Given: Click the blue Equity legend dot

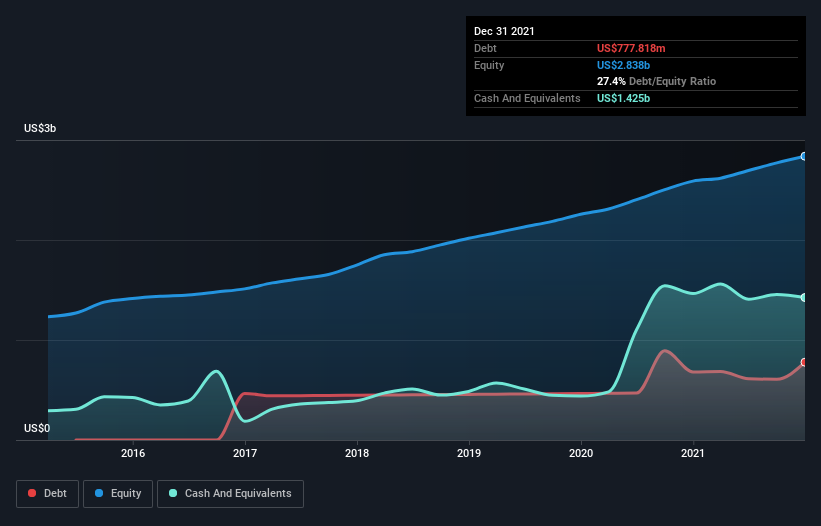Looking at the screenshot, I should pos(99,493).
